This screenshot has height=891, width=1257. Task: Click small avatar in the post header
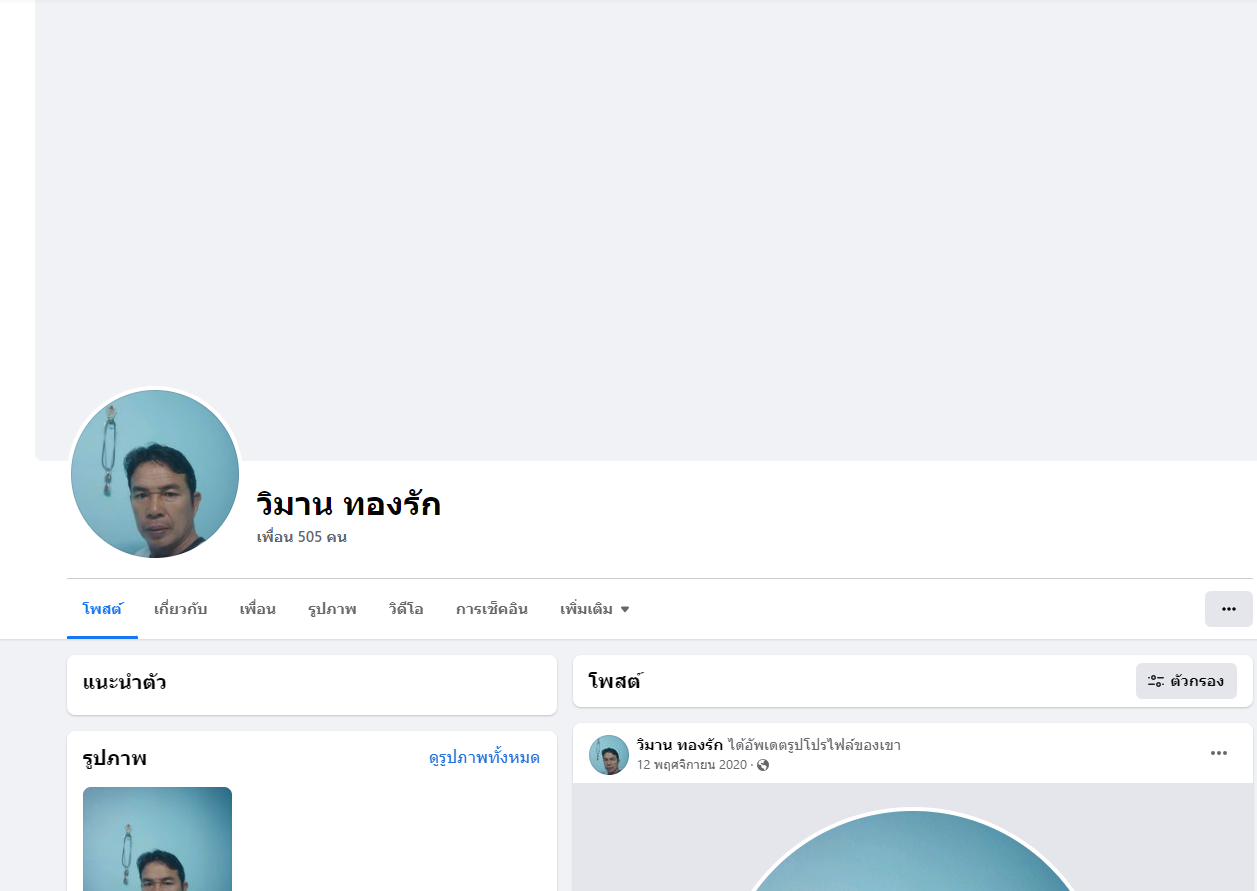coord(609,755)
